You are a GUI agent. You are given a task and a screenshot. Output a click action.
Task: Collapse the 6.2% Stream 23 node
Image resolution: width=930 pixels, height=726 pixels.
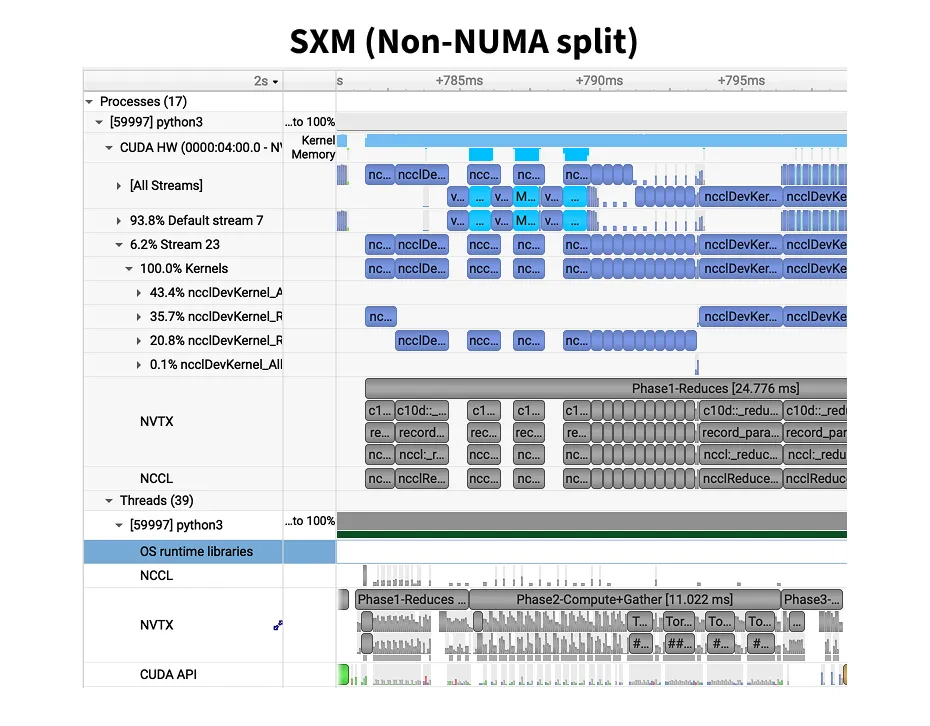click(119, 244)
